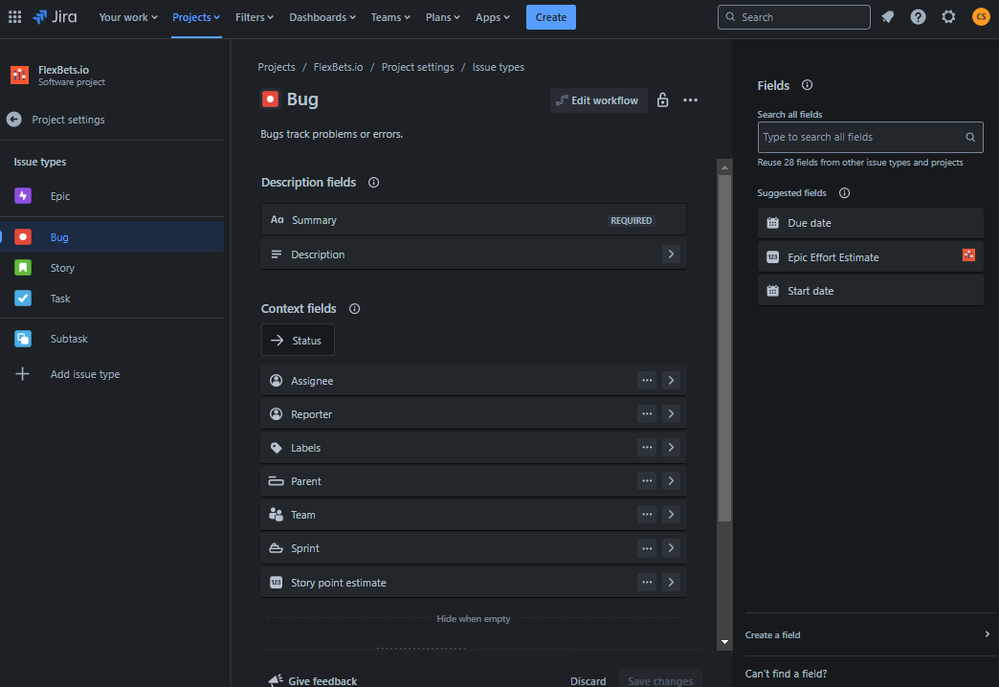999x687 pixels.
Task: Click the Summary required field row
Action: pyautogui.click(x=473, y=220)
